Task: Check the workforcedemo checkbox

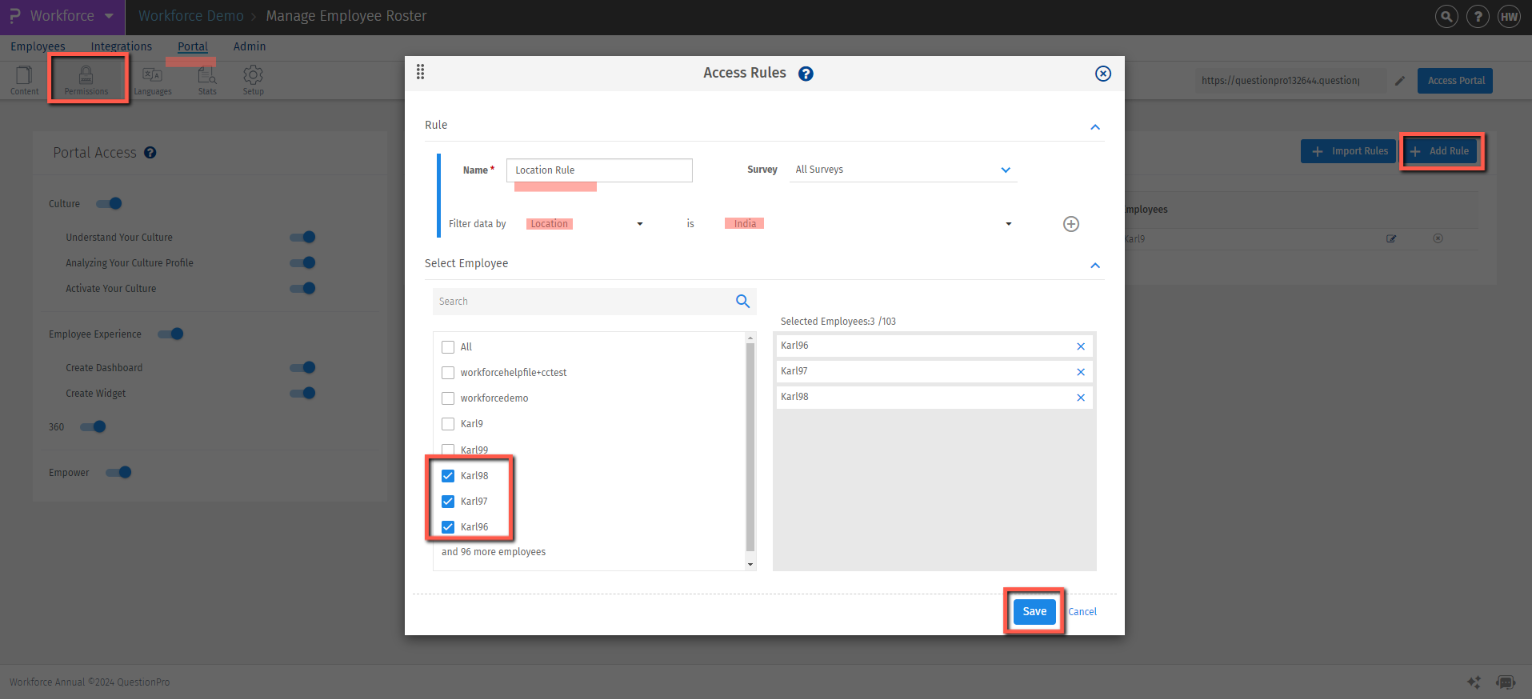Action: click(x=448, y=398)
